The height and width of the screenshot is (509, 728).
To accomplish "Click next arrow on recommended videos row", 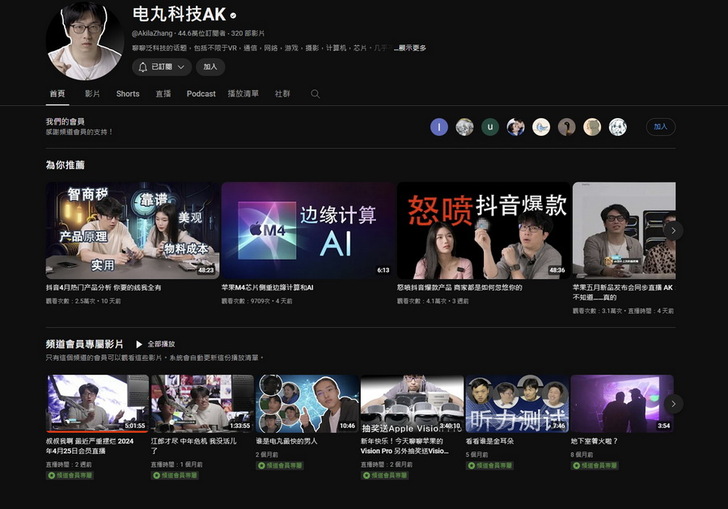I will point(673,230).
